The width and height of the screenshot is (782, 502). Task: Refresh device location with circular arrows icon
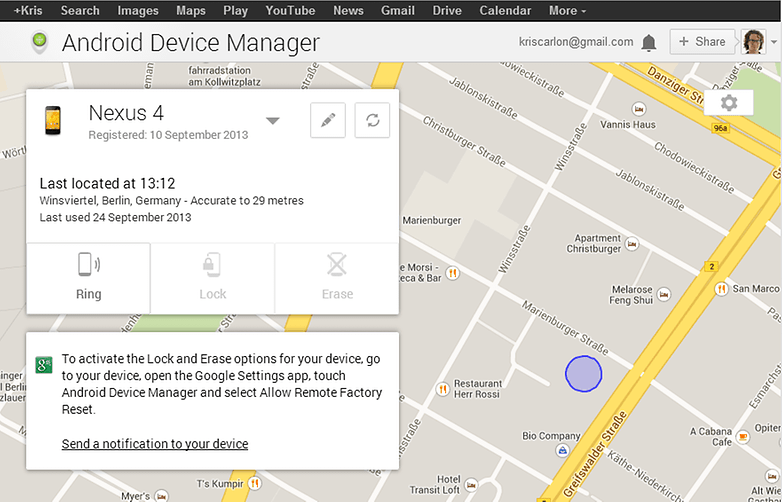pyautogui.click(x=372, y=120)
